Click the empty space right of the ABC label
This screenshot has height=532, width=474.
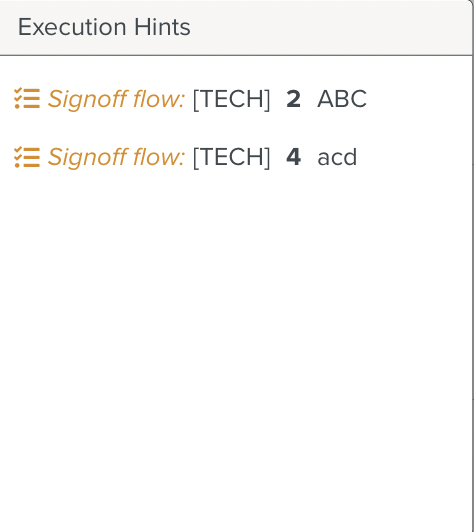[419, 99]
